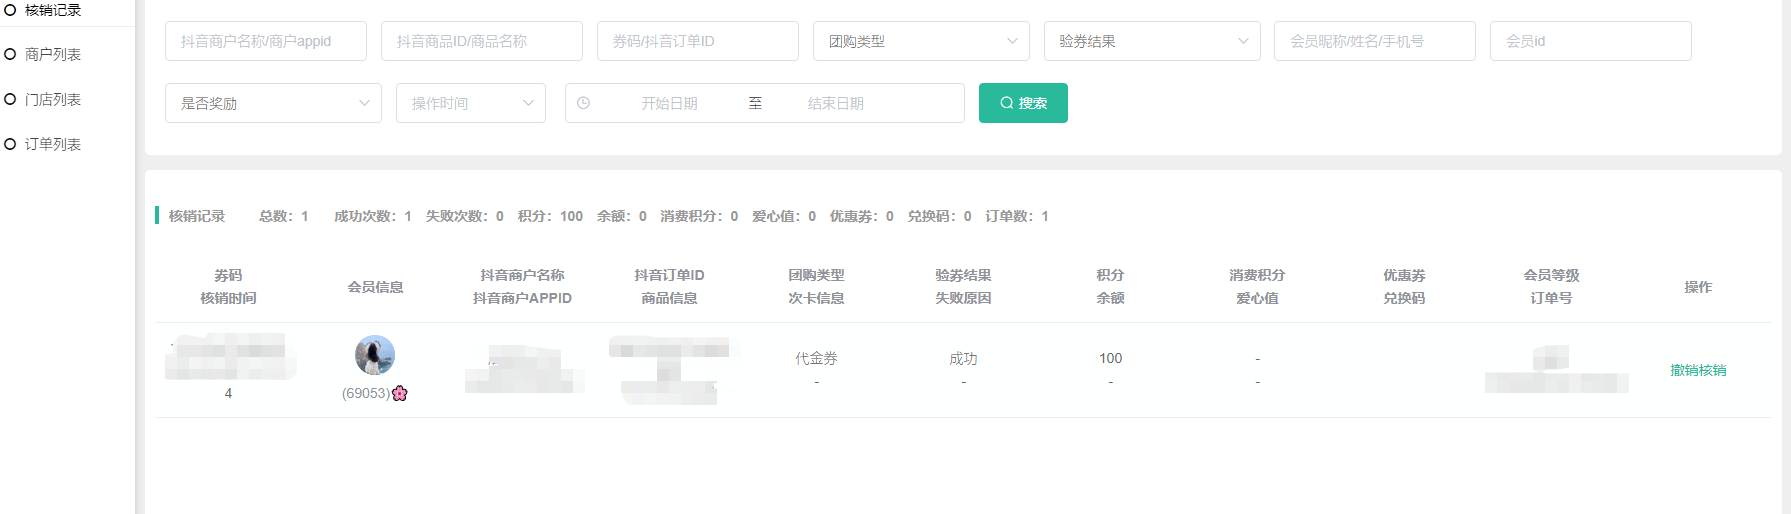Focus the 抖音商品ID/商品名称 input field
Viewport: 1791px width, 514px height.
click(x=481, y=41)
